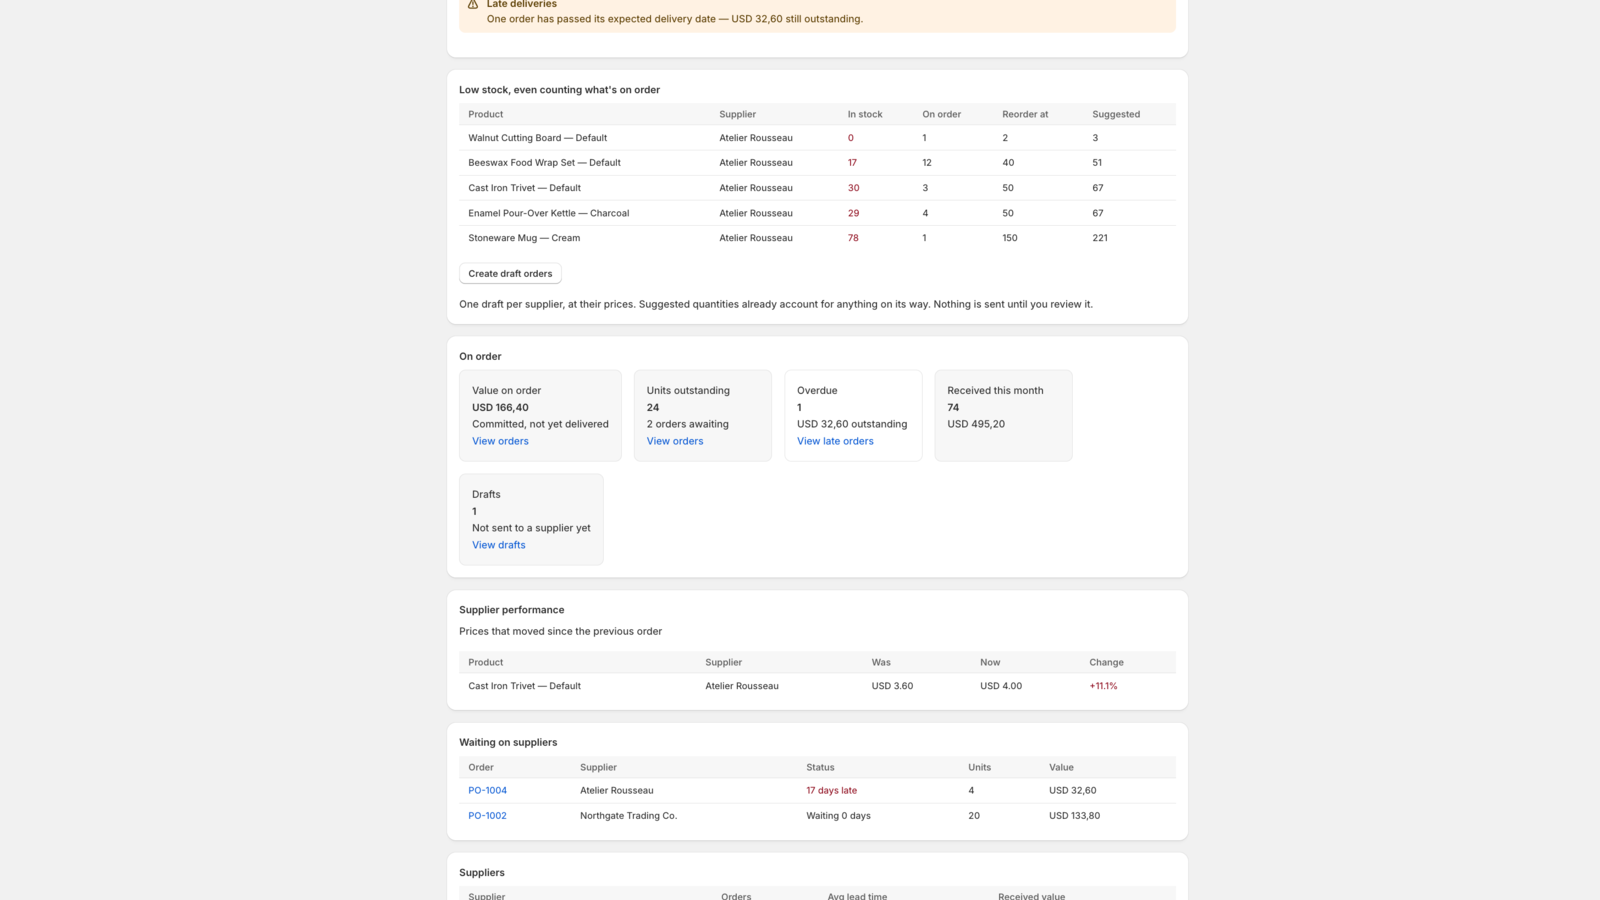Image resolution: width=1600 pixels, height=900 pixels.
Task: Open the View drafts link
Action: 498,545
